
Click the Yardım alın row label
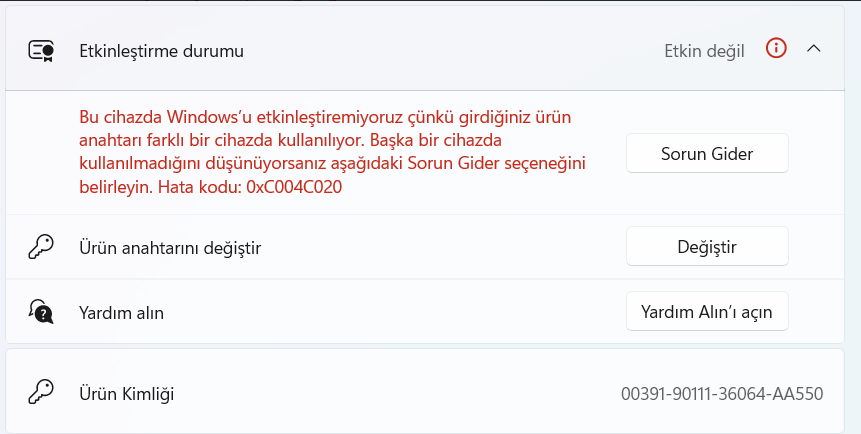[121, 313]
